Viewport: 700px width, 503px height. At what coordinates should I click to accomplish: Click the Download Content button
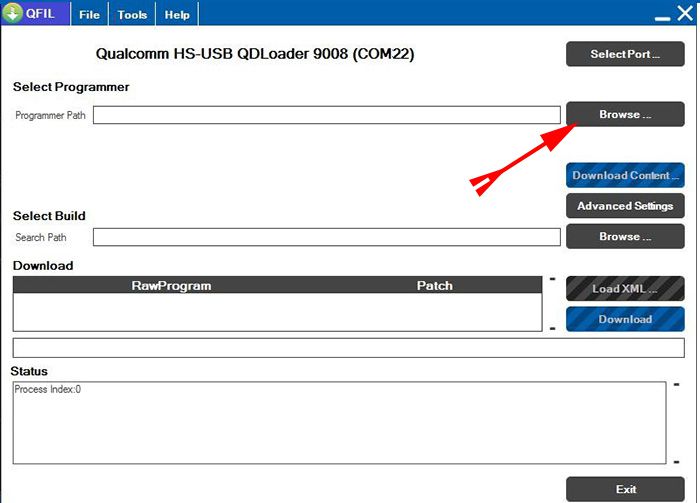[625, 175]
